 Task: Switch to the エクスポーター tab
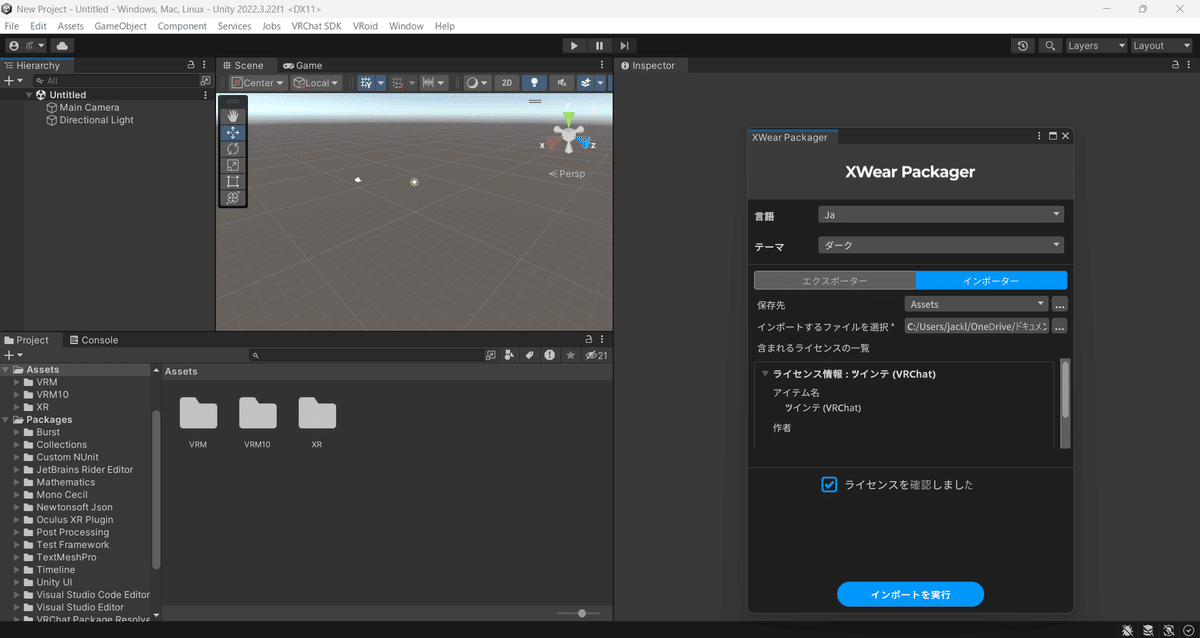tap(835, 281)
